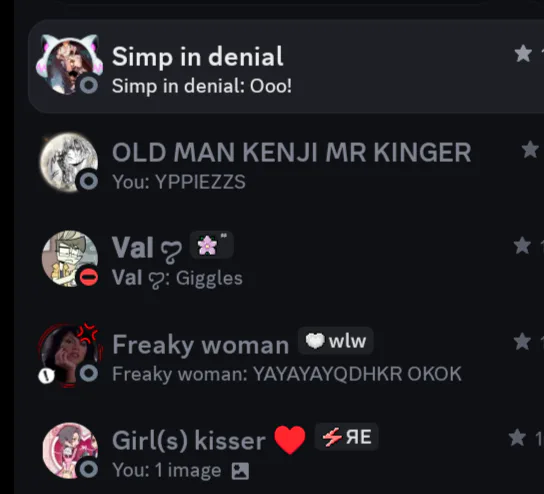Click the offline status ring on Freaky woman

coord(89,373)
